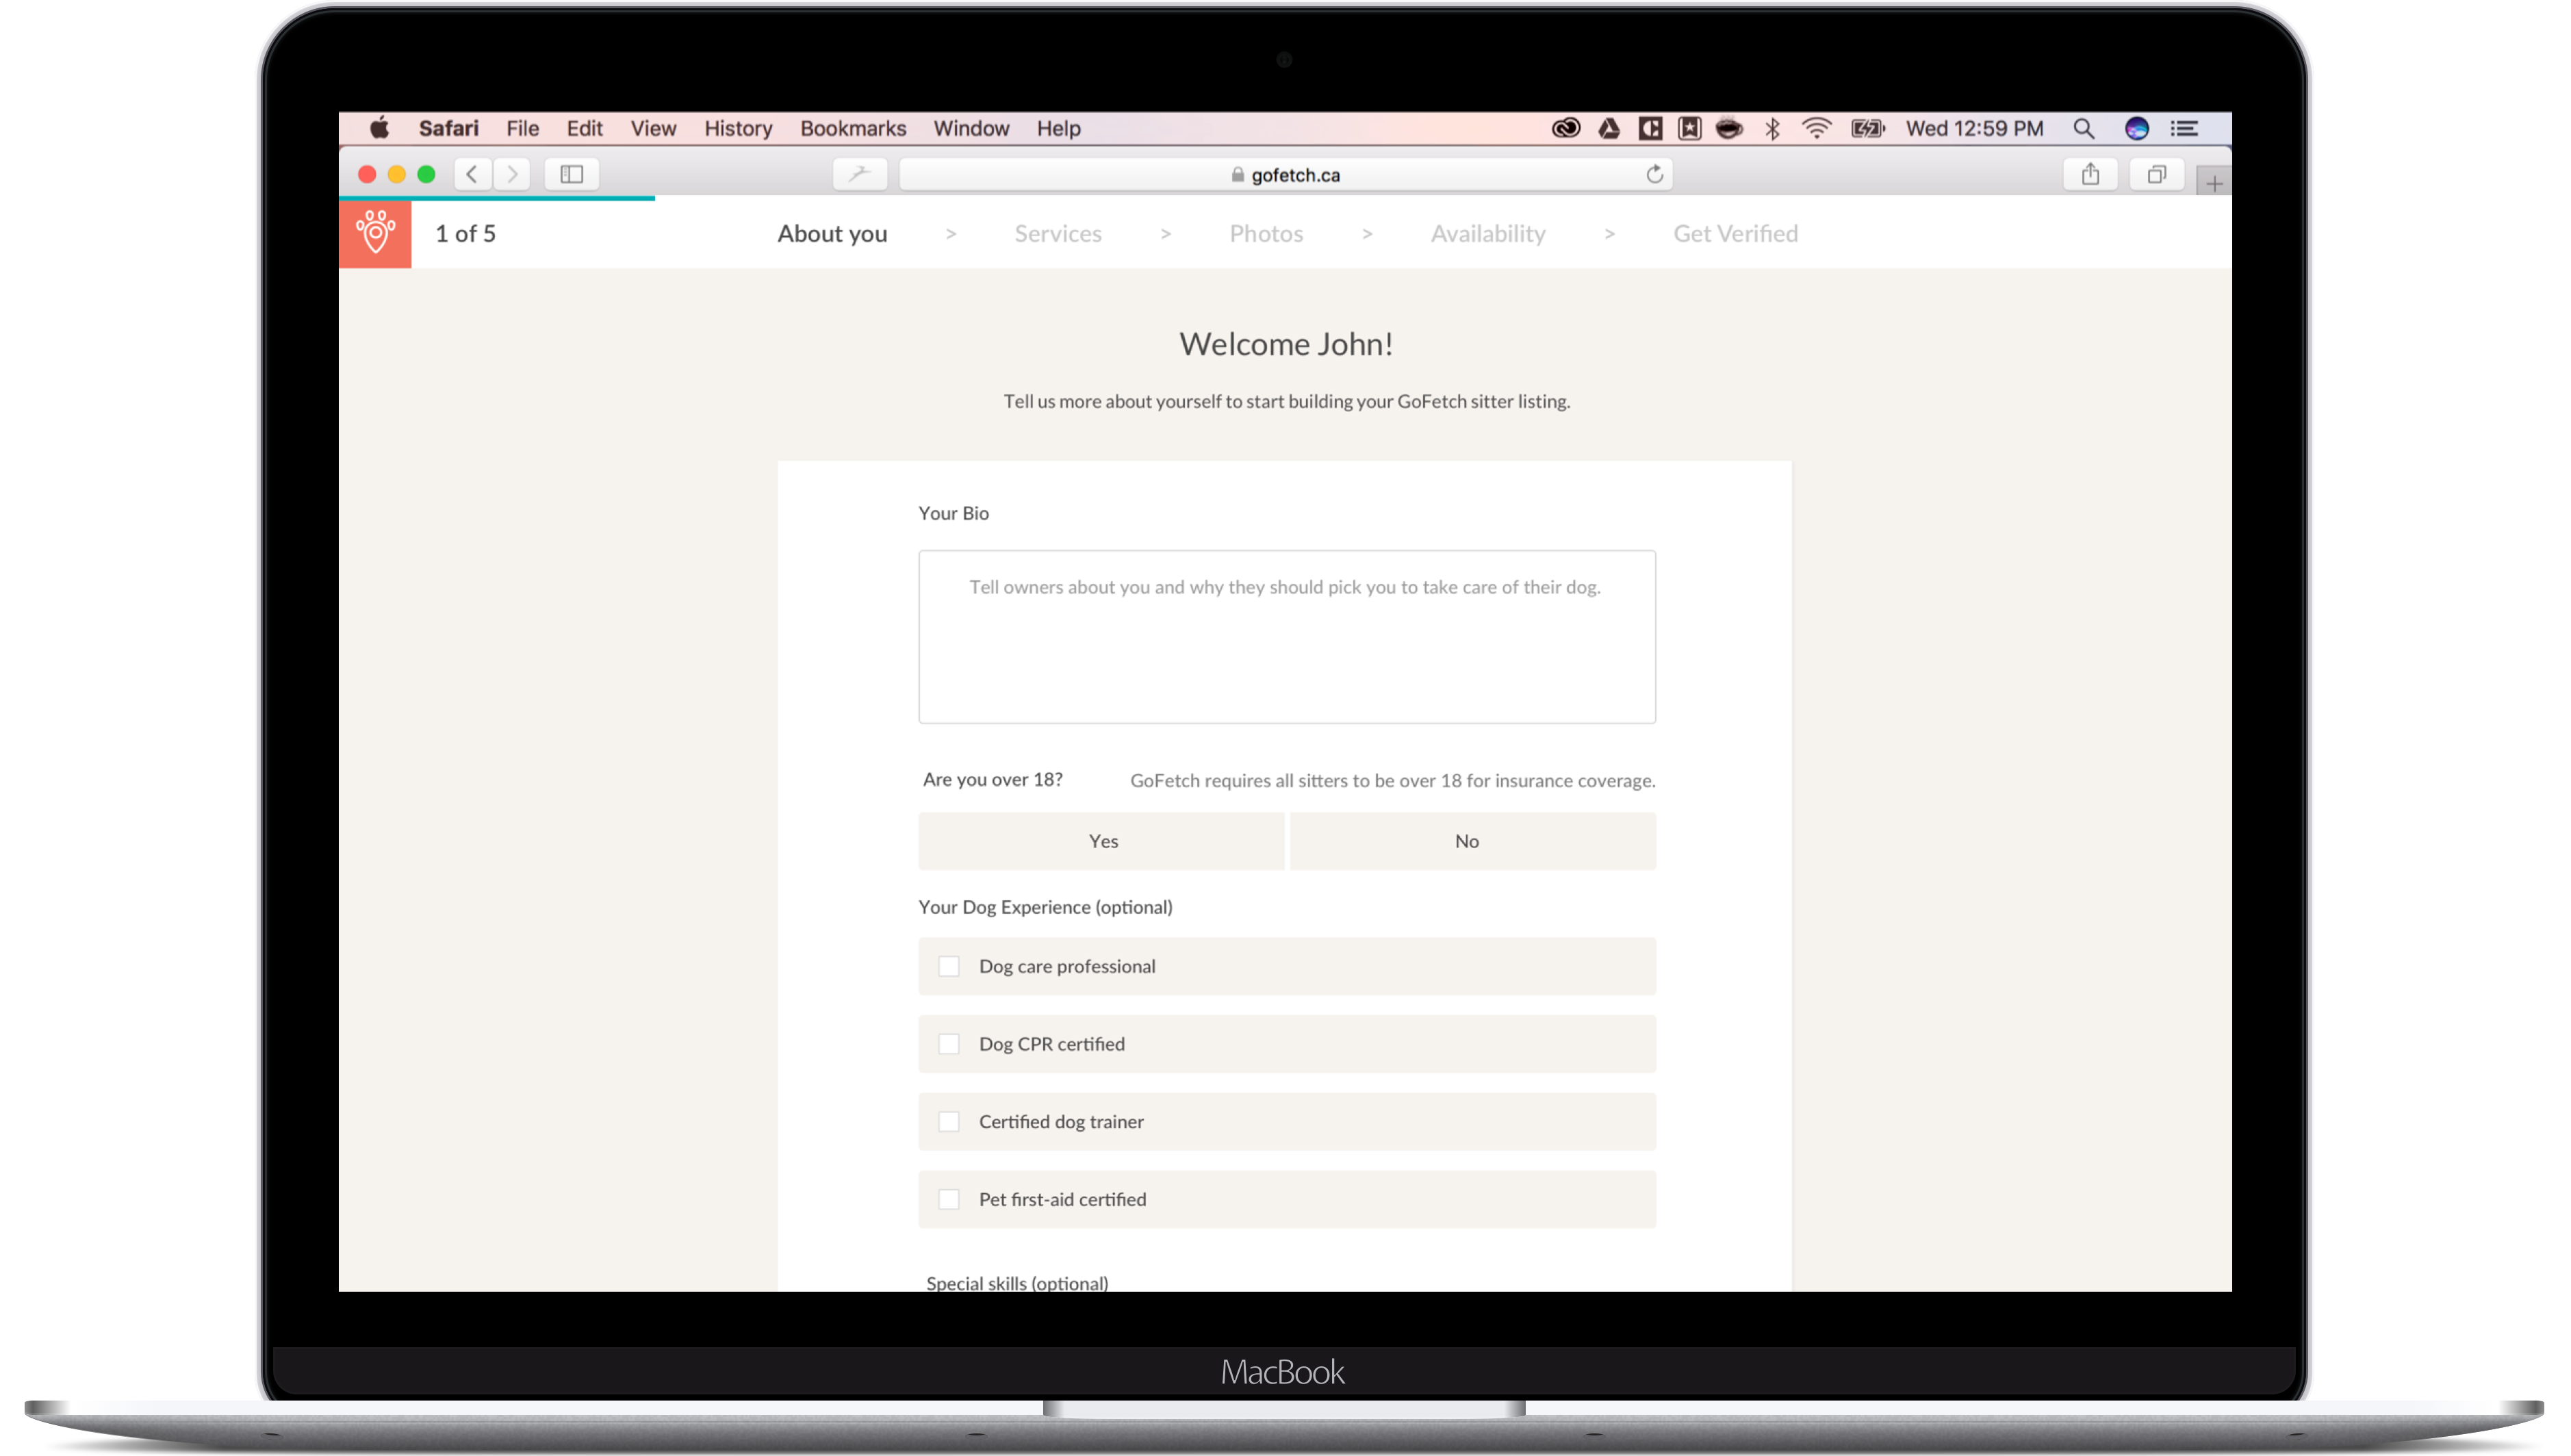Go to the Photos step

coord(1266,233)
